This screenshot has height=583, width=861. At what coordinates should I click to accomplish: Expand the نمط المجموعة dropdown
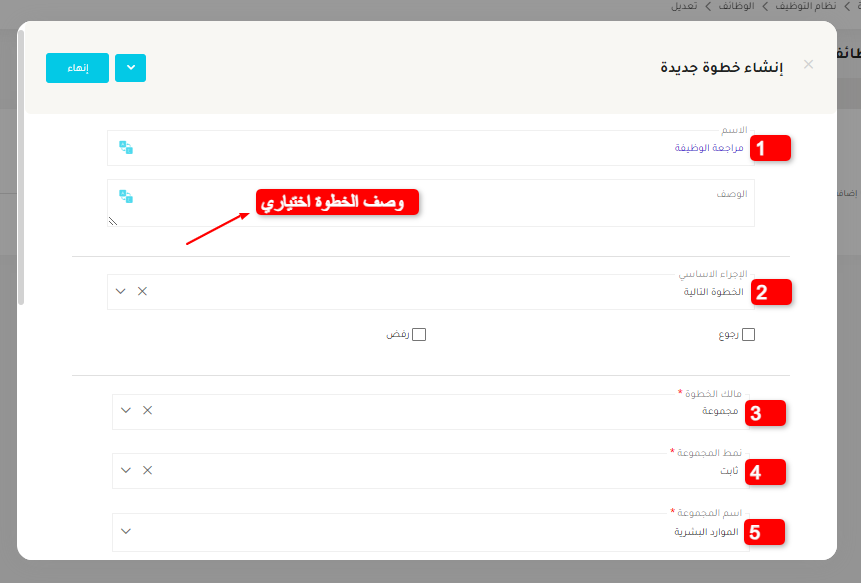125,470
